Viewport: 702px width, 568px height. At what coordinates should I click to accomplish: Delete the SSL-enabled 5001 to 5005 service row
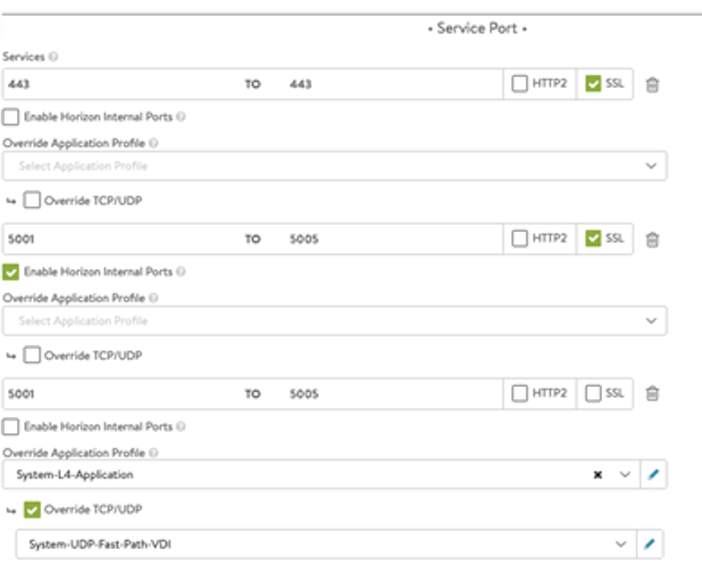pyautogui.click(x=652, y=239)
